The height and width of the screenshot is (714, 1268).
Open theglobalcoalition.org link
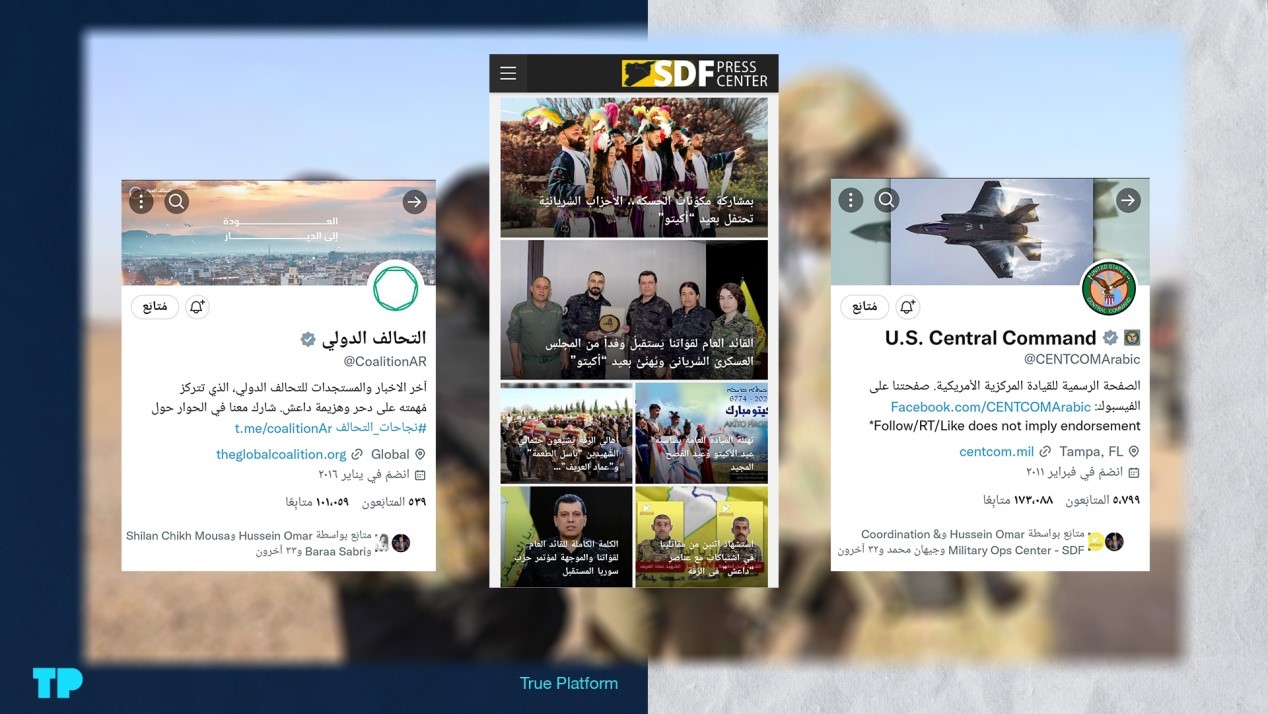[281, 454]
